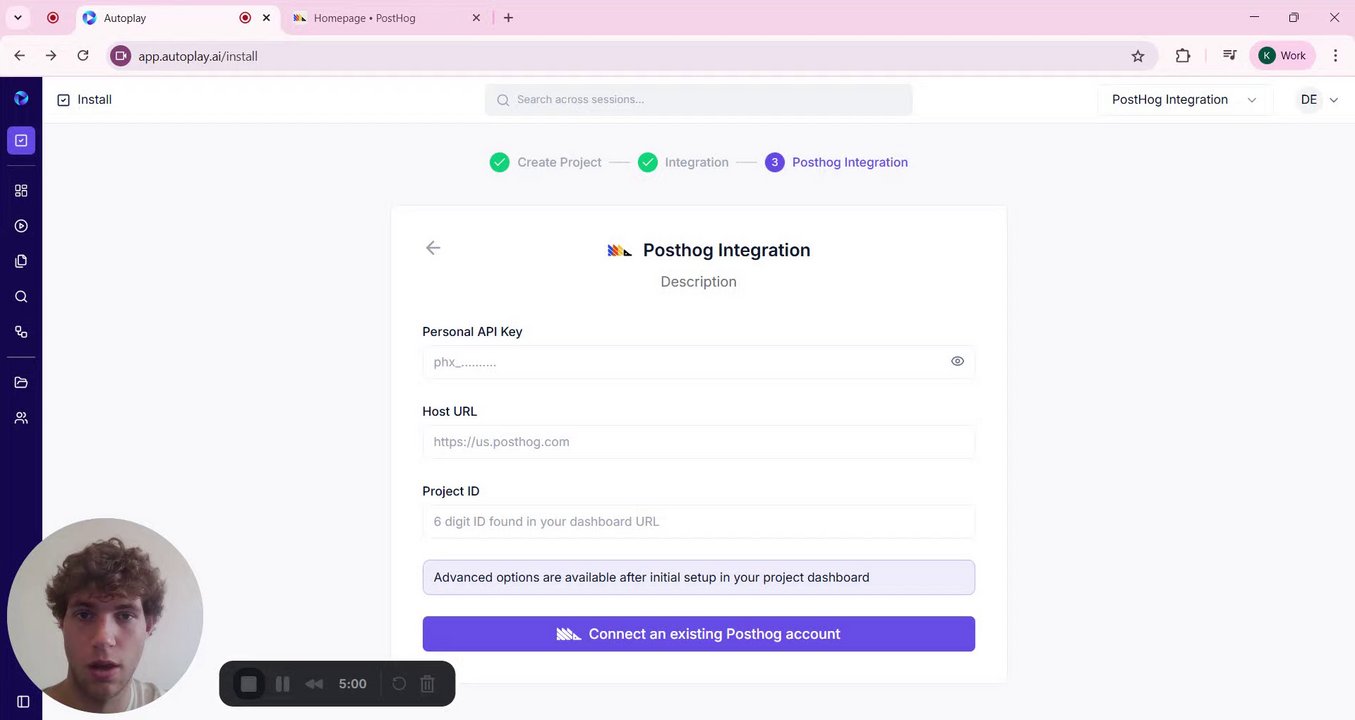Open the search magnifier sidebar icon
The width and height of the screenshot is (1355, 720).
(x=21, y=297)
